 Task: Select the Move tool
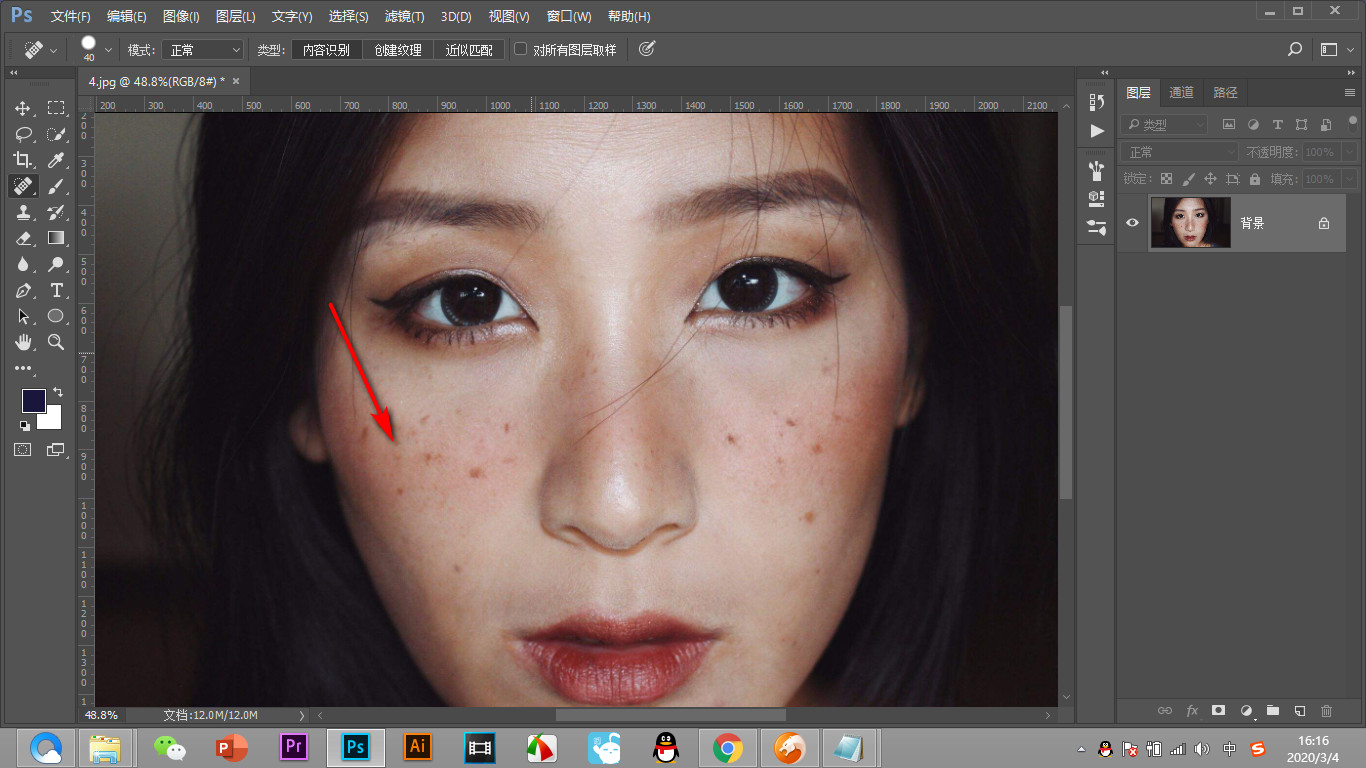pos(23,108)
